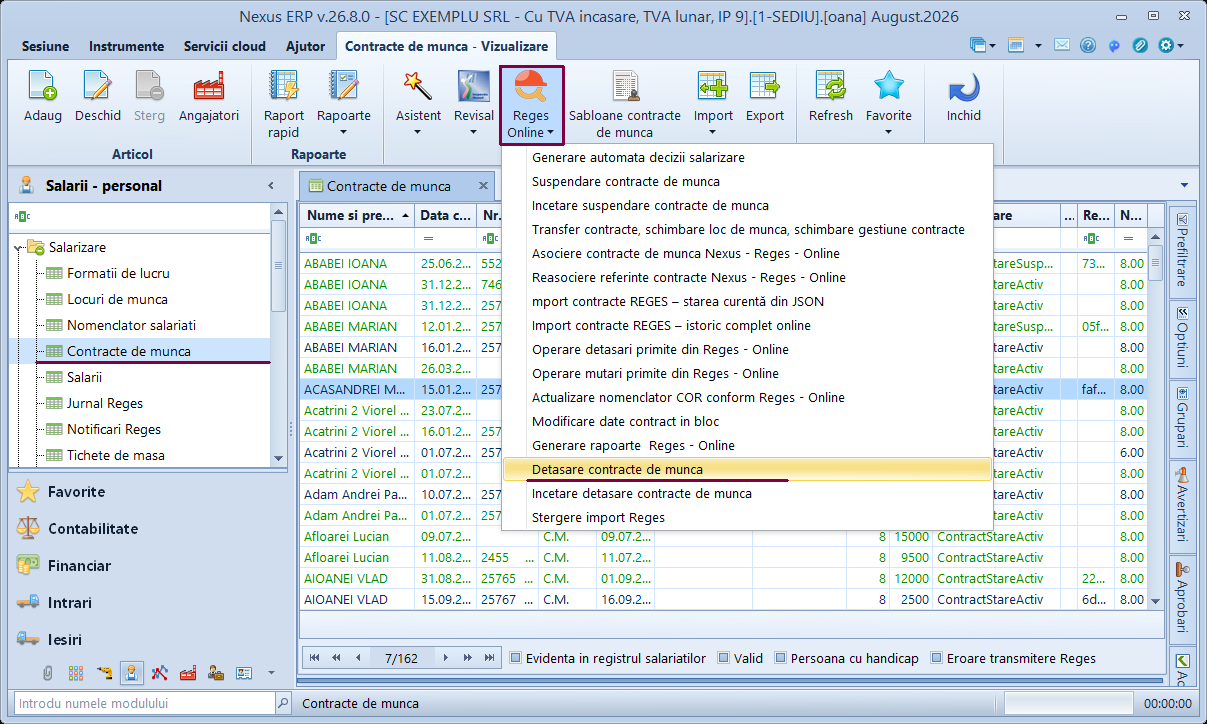
Task: Click the Revisal icon
Action: click(474, 88)
